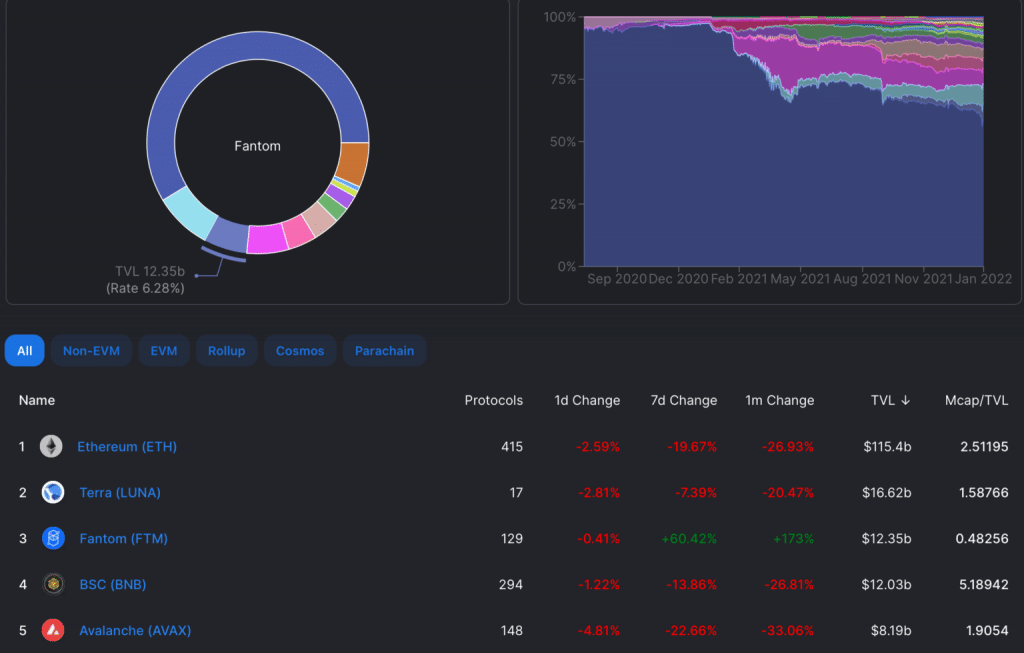1024x653 pixels.
Task: Click Terra's $16.62b TVL value
Action: 886,492
